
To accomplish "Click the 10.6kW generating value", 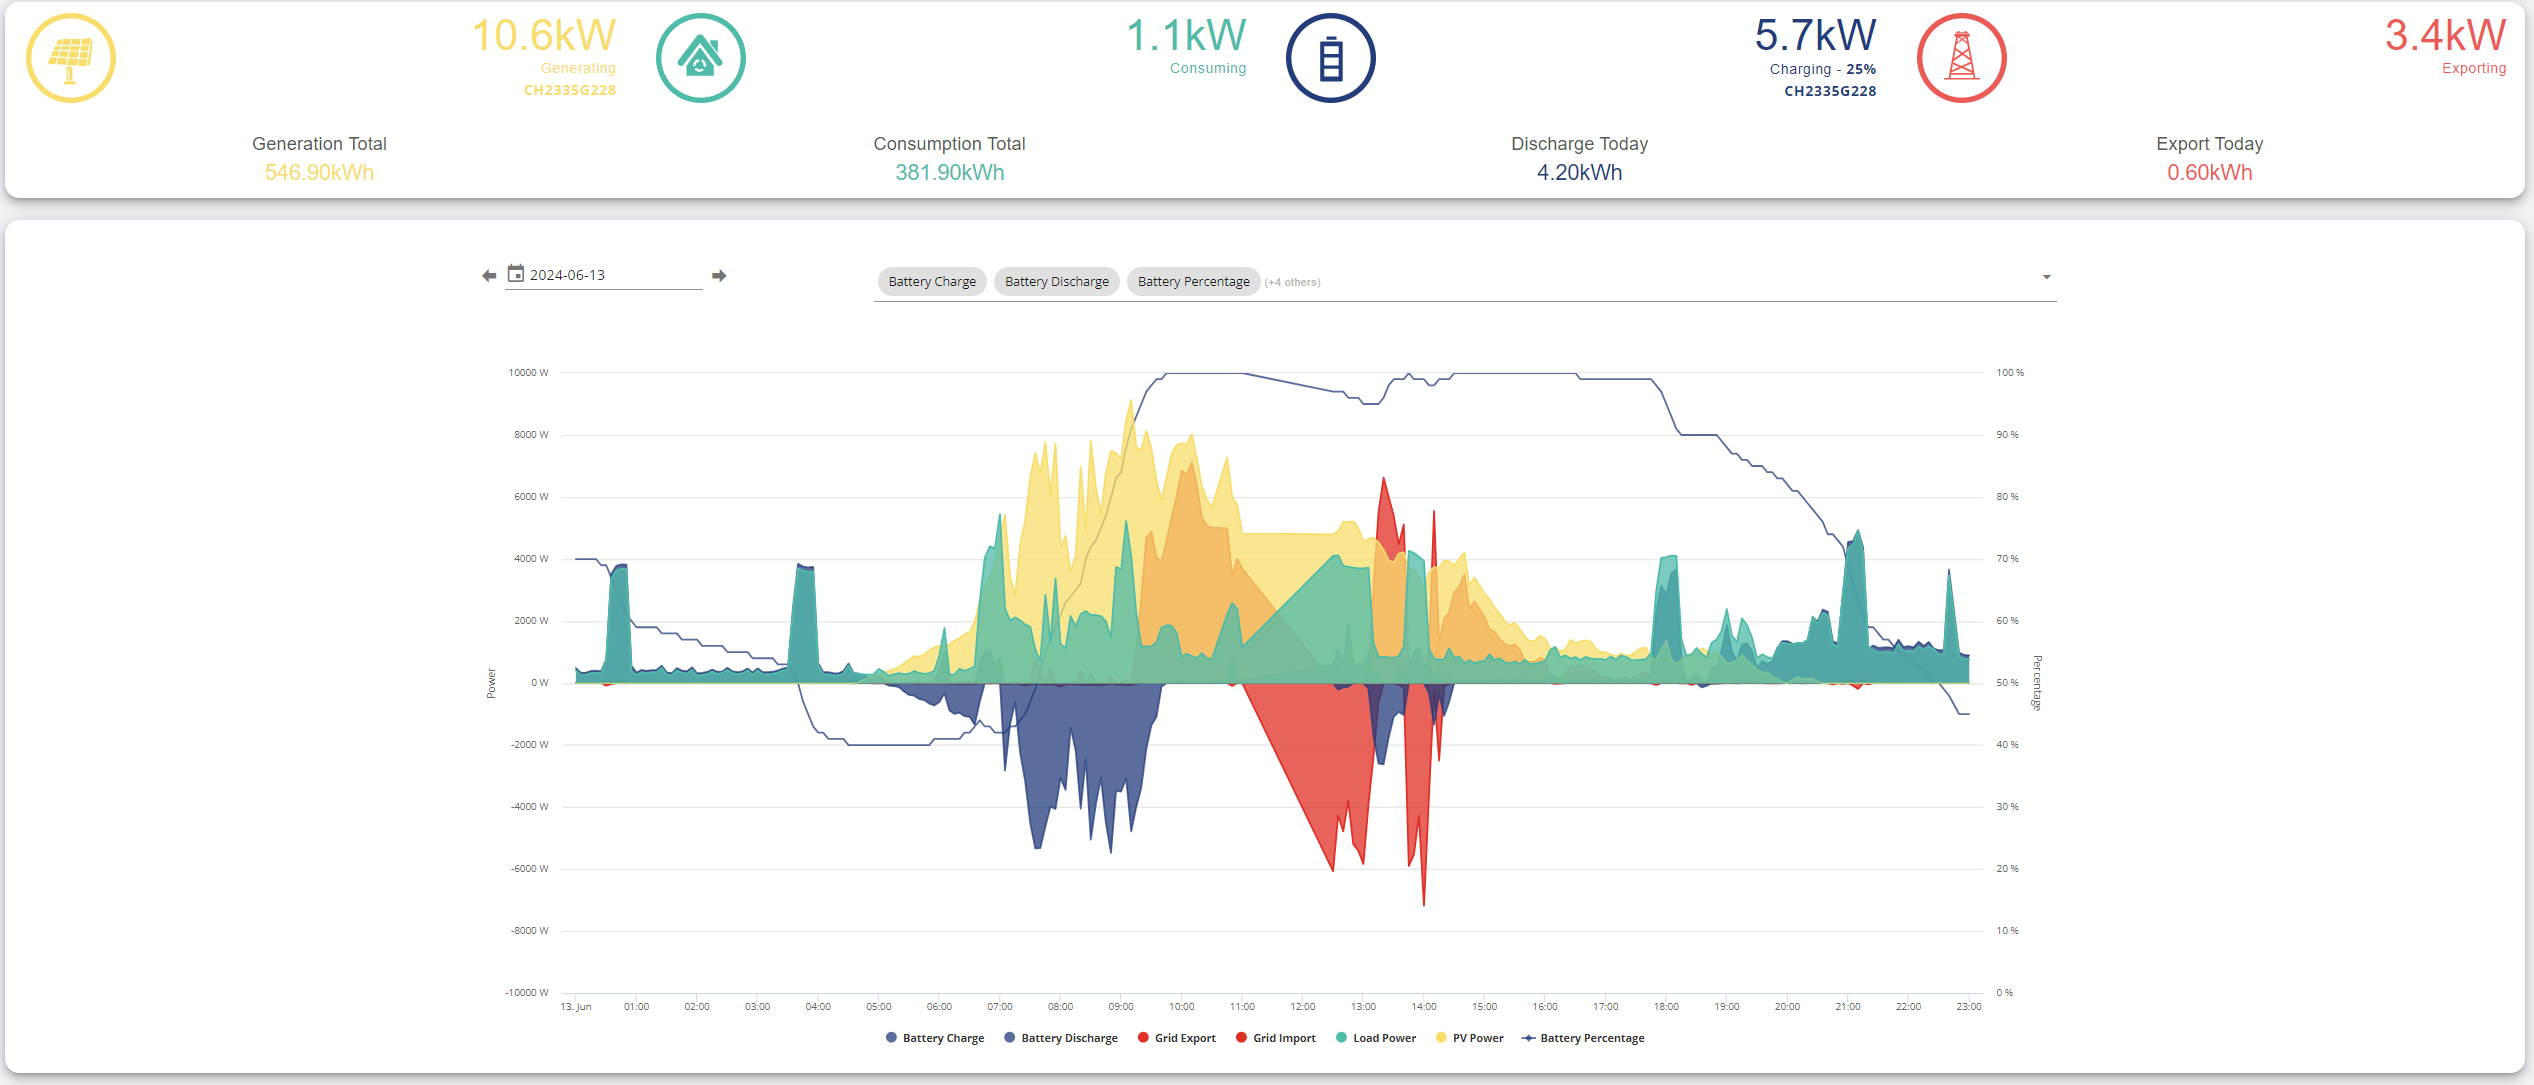I will click(544, 36).
